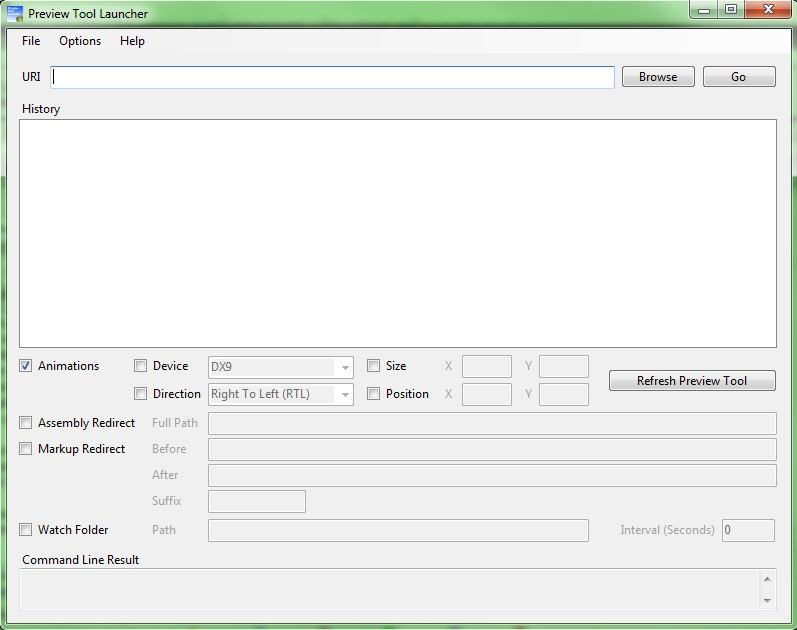Screen dimensions: 797x630
Task: Click the Browse button
Action: tap(658, 77)
